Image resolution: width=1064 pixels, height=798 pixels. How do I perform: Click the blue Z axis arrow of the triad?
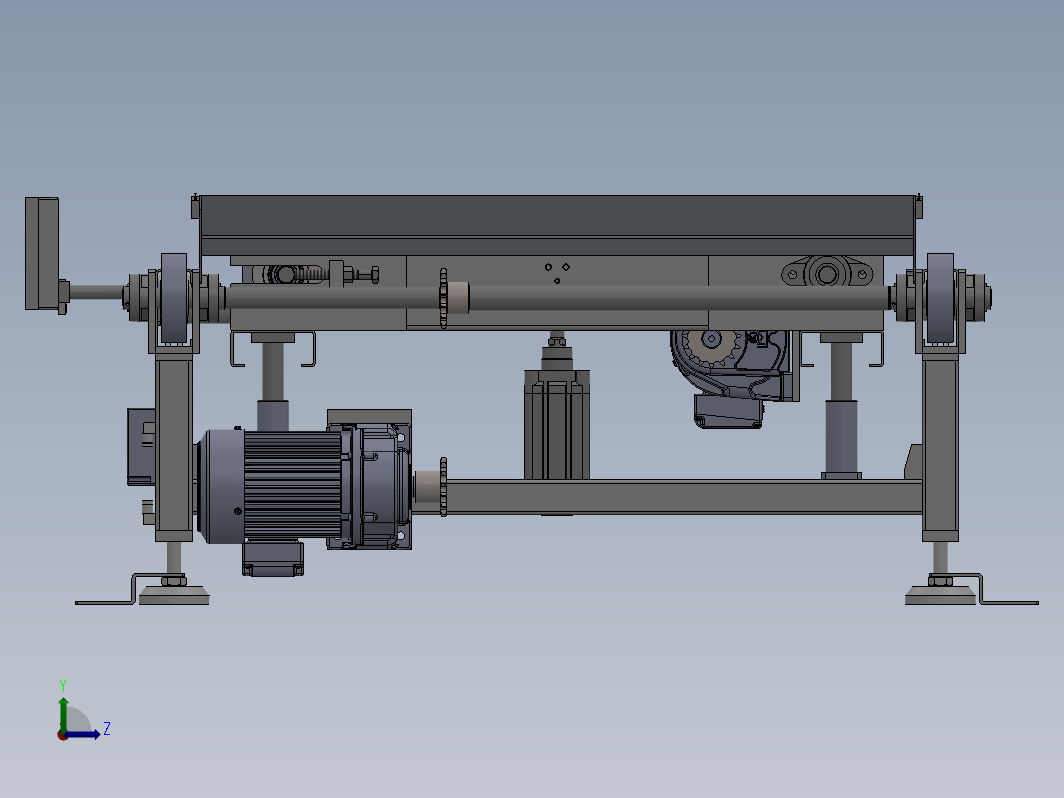point(83,734)
